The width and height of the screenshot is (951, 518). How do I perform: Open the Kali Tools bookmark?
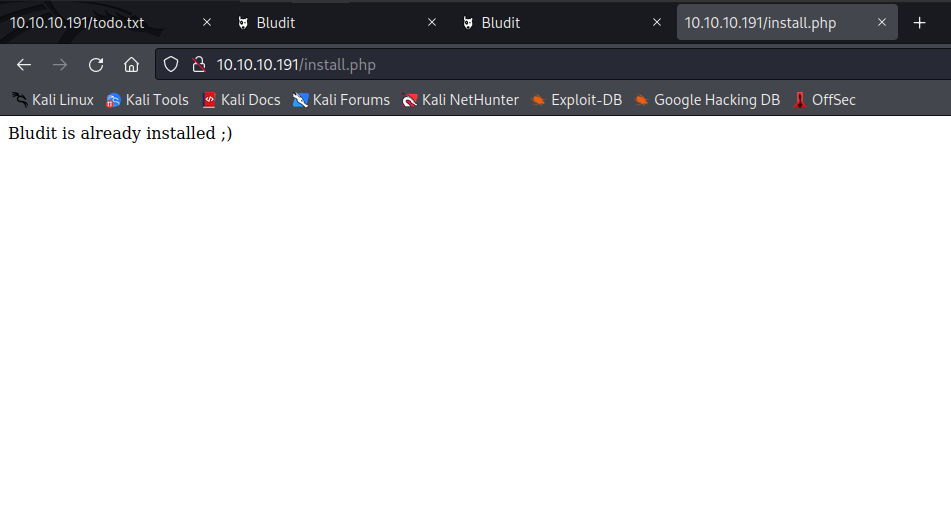click(147, 100)
